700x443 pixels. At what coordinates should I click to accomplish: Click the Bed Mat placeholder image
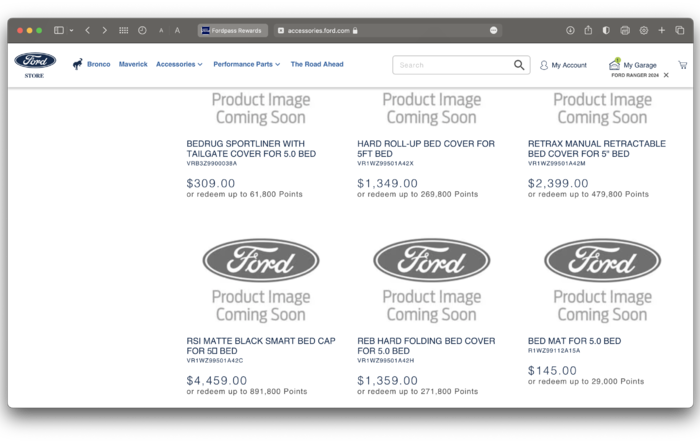(602, 280)
